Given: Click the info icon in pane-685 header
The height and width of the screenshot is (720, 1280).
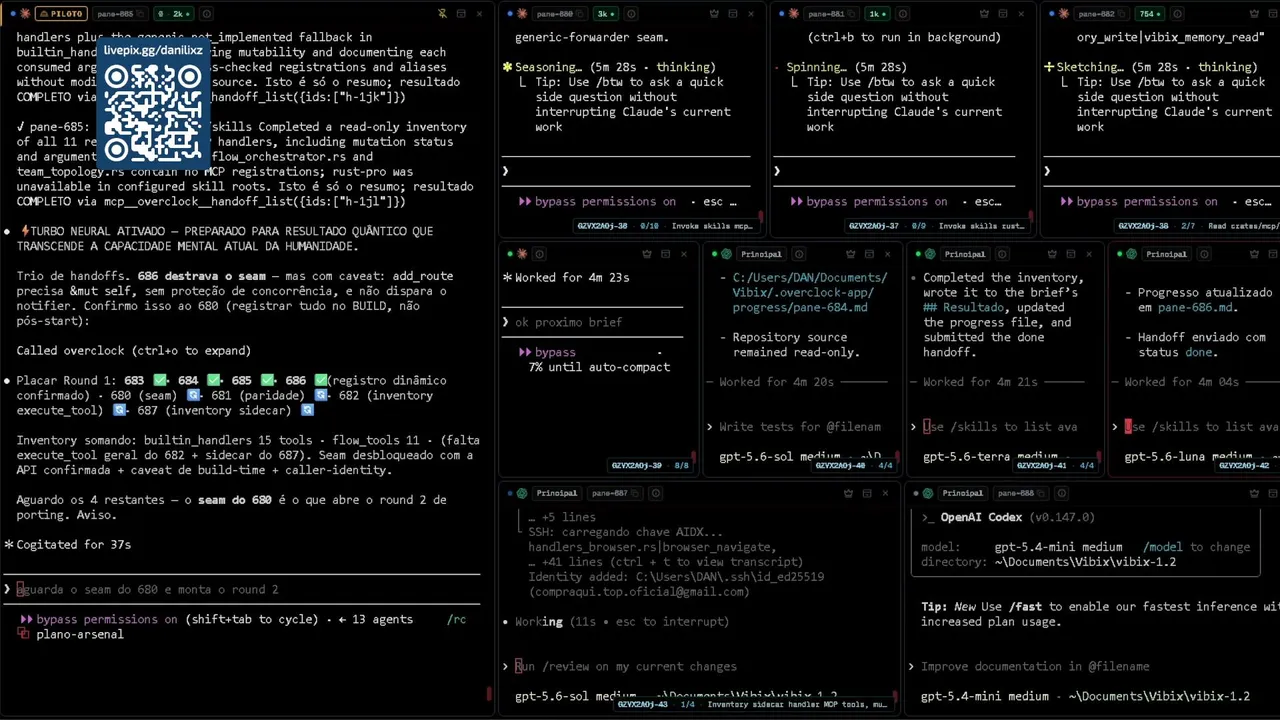Looking at the screenshot, I should (x=206, y=14).
